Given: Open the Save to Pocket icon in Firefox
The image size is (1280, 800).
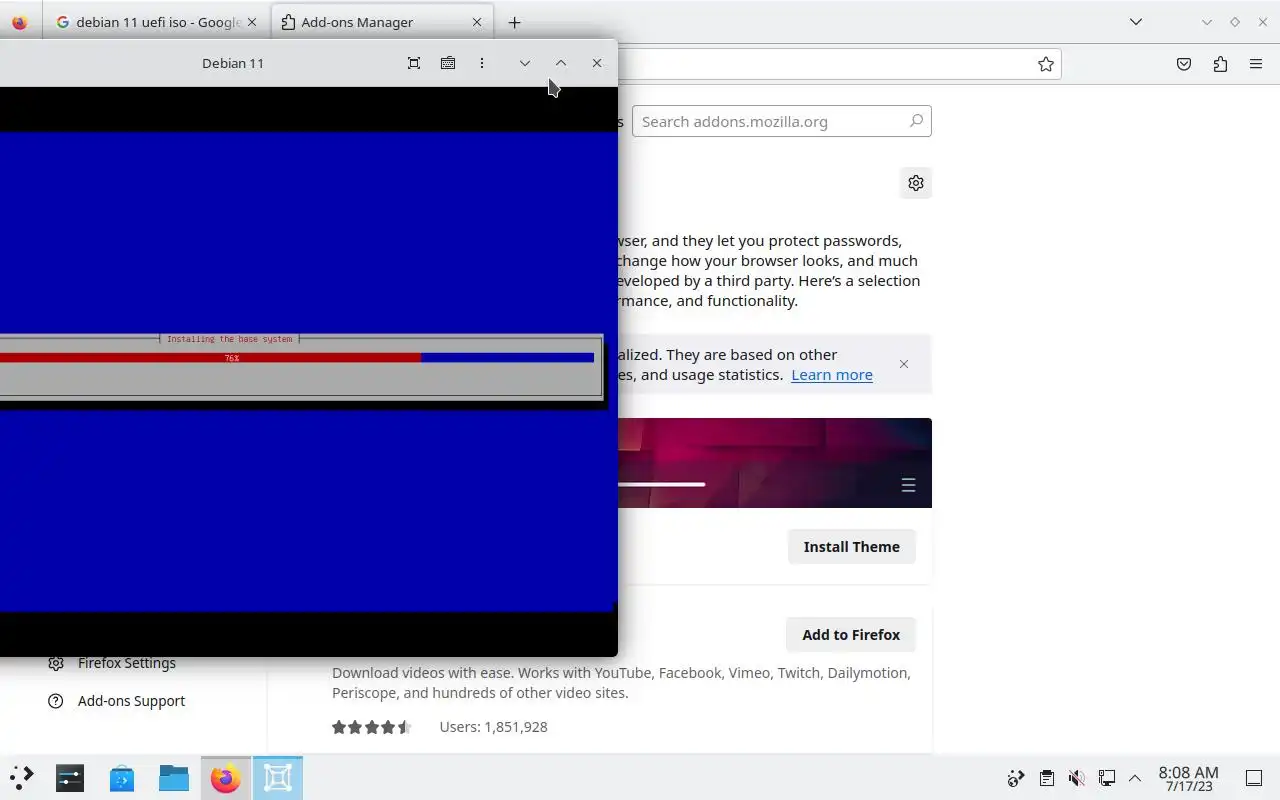Looking at the screenshot, I should click(x=1184, y=64).
